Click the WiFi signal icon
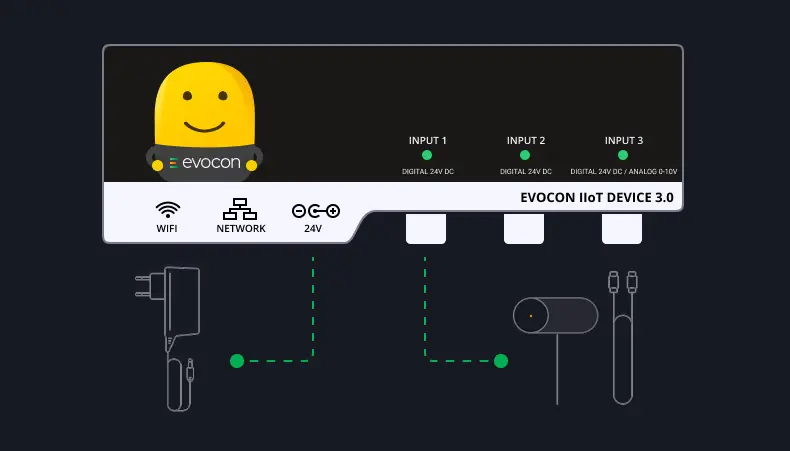The width and height of the screenshot is (790, 451). [167, 210]
